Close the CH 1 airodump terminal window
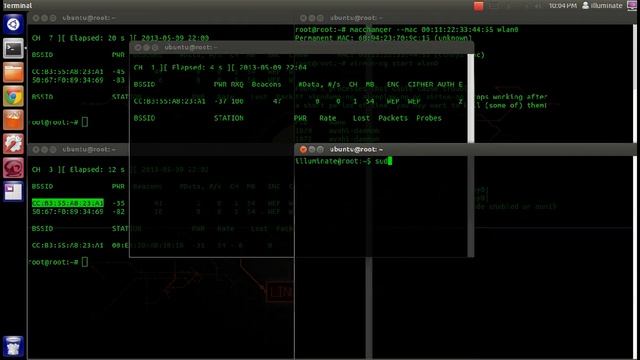This screenshot has width=640, height=360. (138, 47)
